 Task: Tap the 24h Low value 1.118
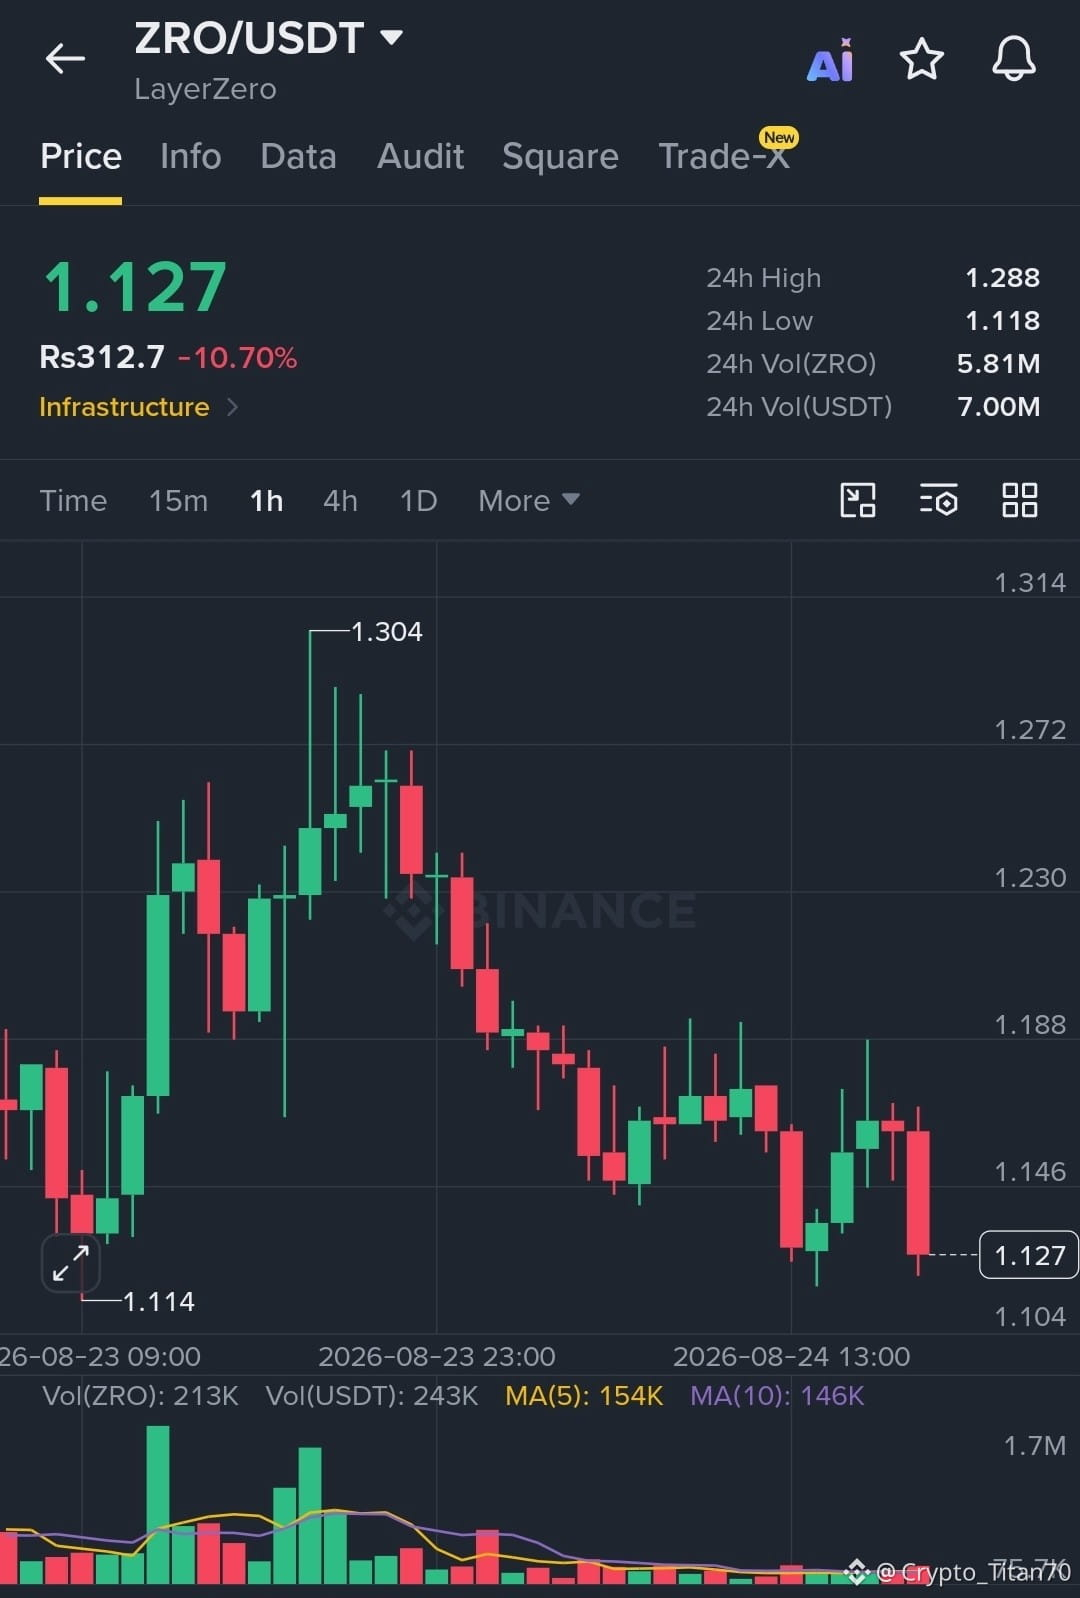click(1002, 321)
